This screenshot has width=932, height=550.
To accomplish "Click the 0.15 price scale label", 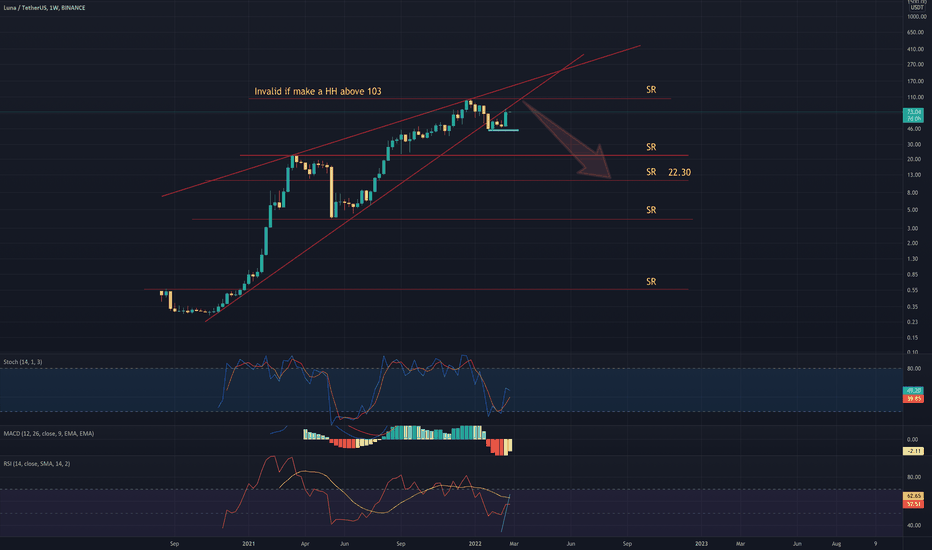I will coord(914,337).
